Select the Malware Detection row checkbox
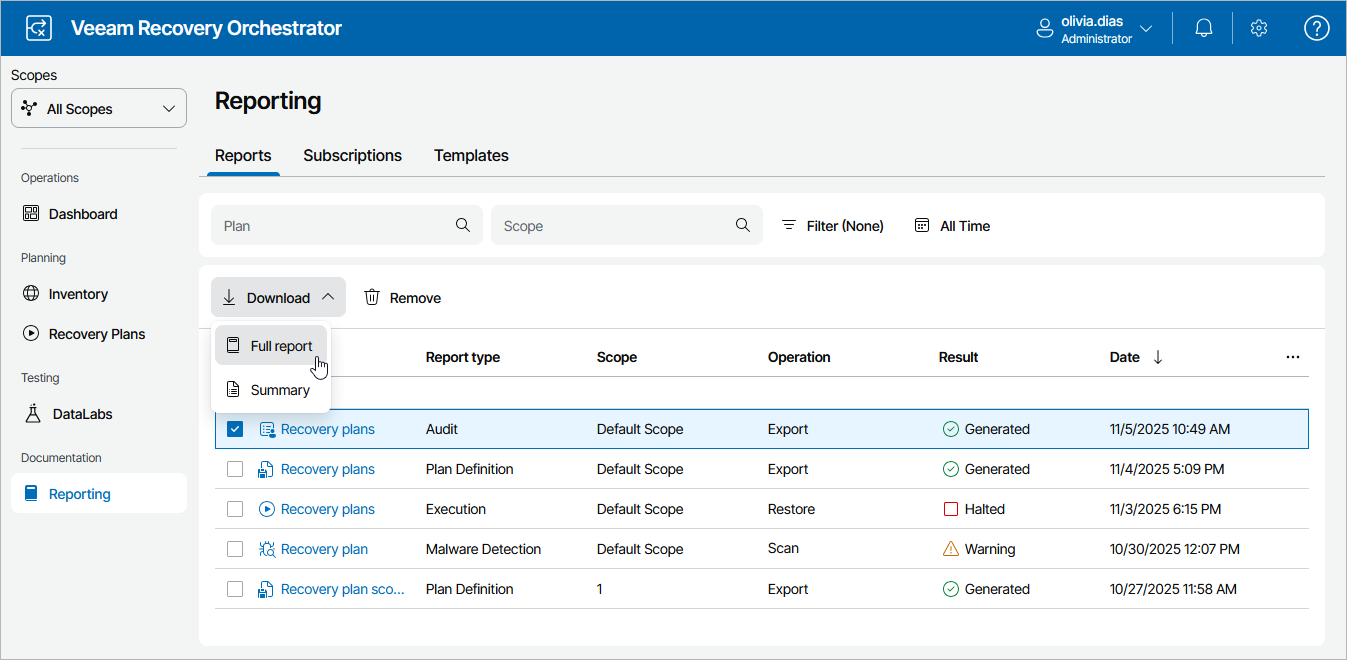This screenshot has height=660, width=1347. coord(235,549)
